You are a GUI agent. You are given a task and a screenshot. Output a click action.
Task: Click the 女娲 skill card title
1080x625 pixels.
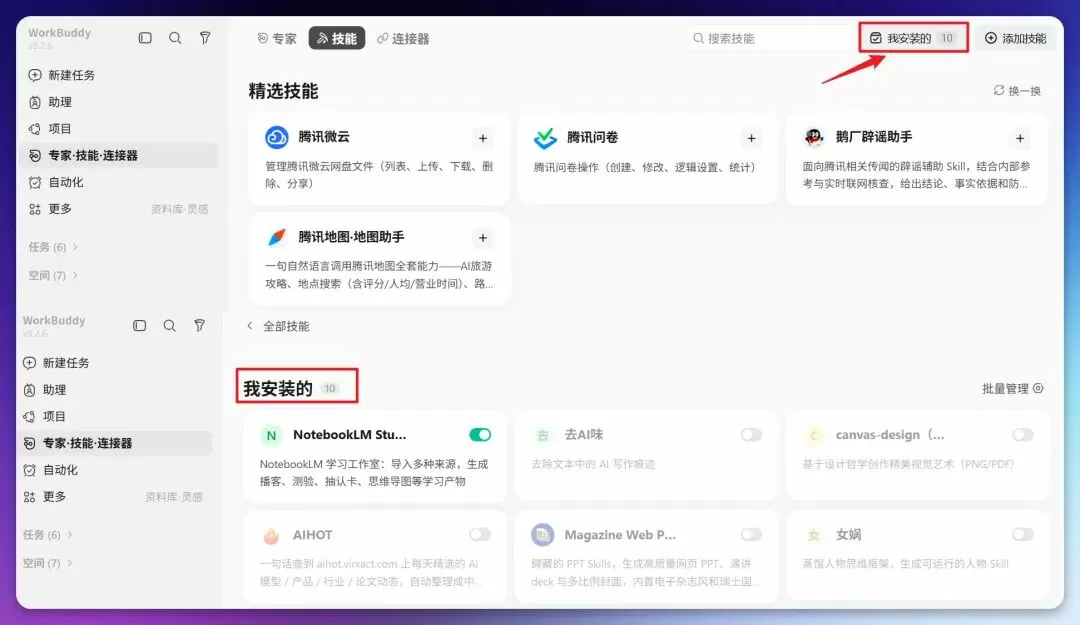coord(849,535)
